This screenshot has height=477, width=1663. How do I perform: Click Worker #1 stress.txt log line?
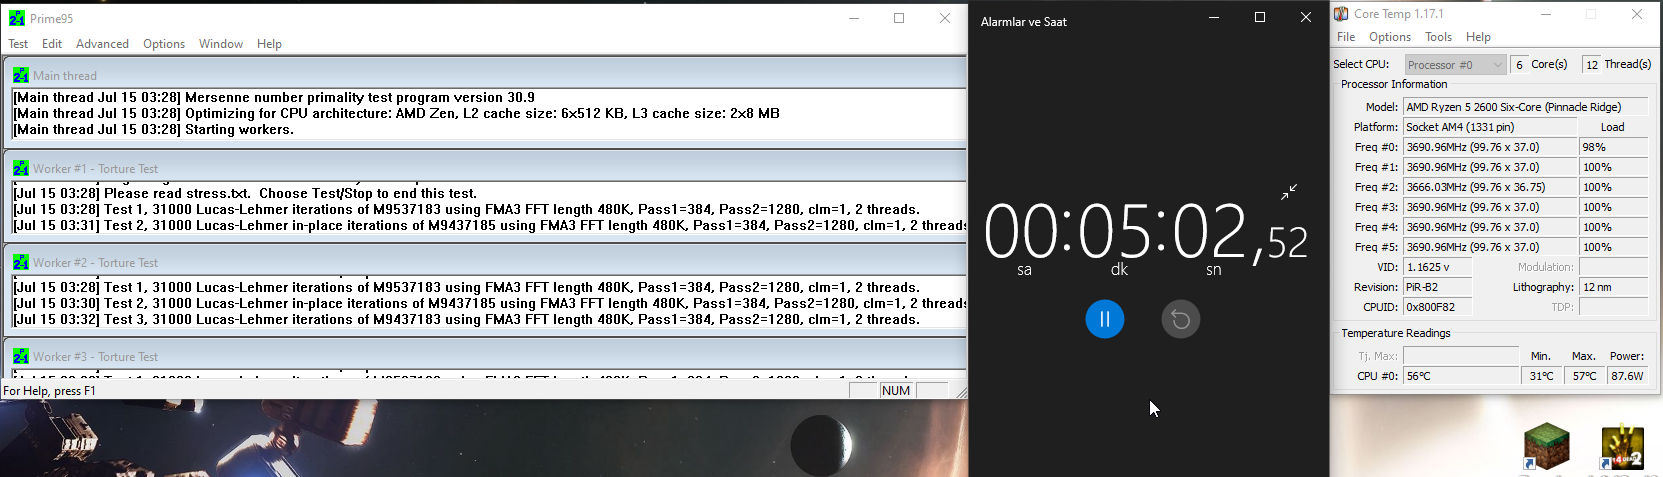(x=245, y=193)
